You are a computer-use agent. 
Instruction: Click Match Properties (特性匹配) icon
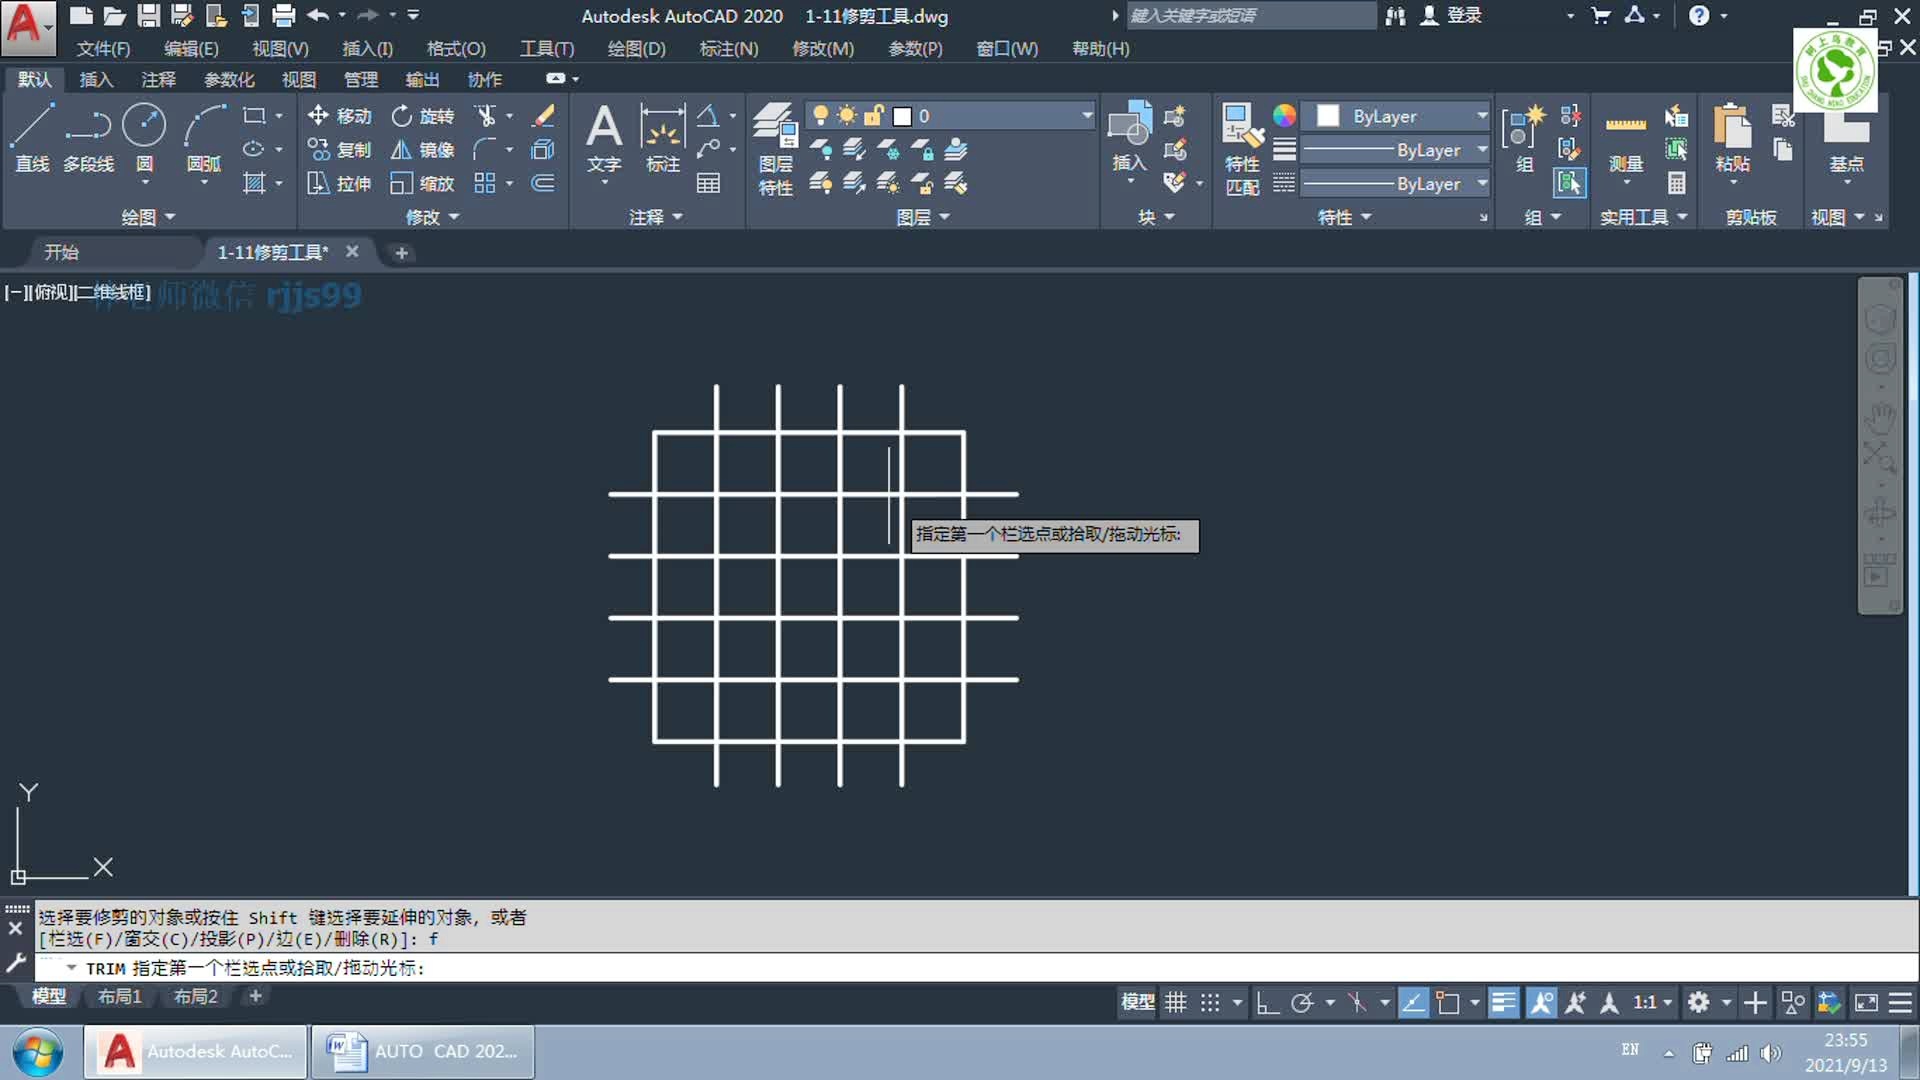tap(1242, 148)
